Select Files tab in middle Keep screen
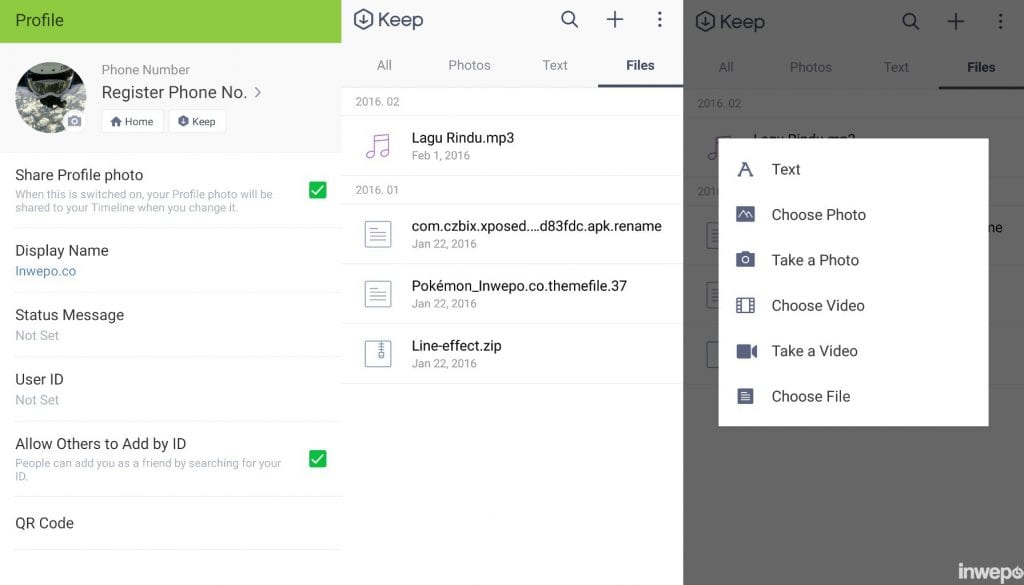 pyautogui.click(x=640, y=65)
